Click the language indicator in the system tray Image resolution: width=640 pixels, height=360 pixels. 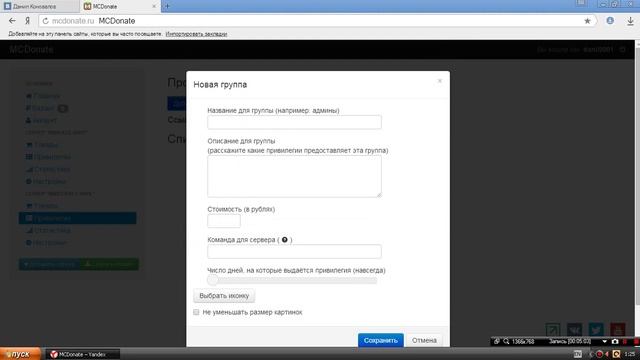(x=578, y=354)
